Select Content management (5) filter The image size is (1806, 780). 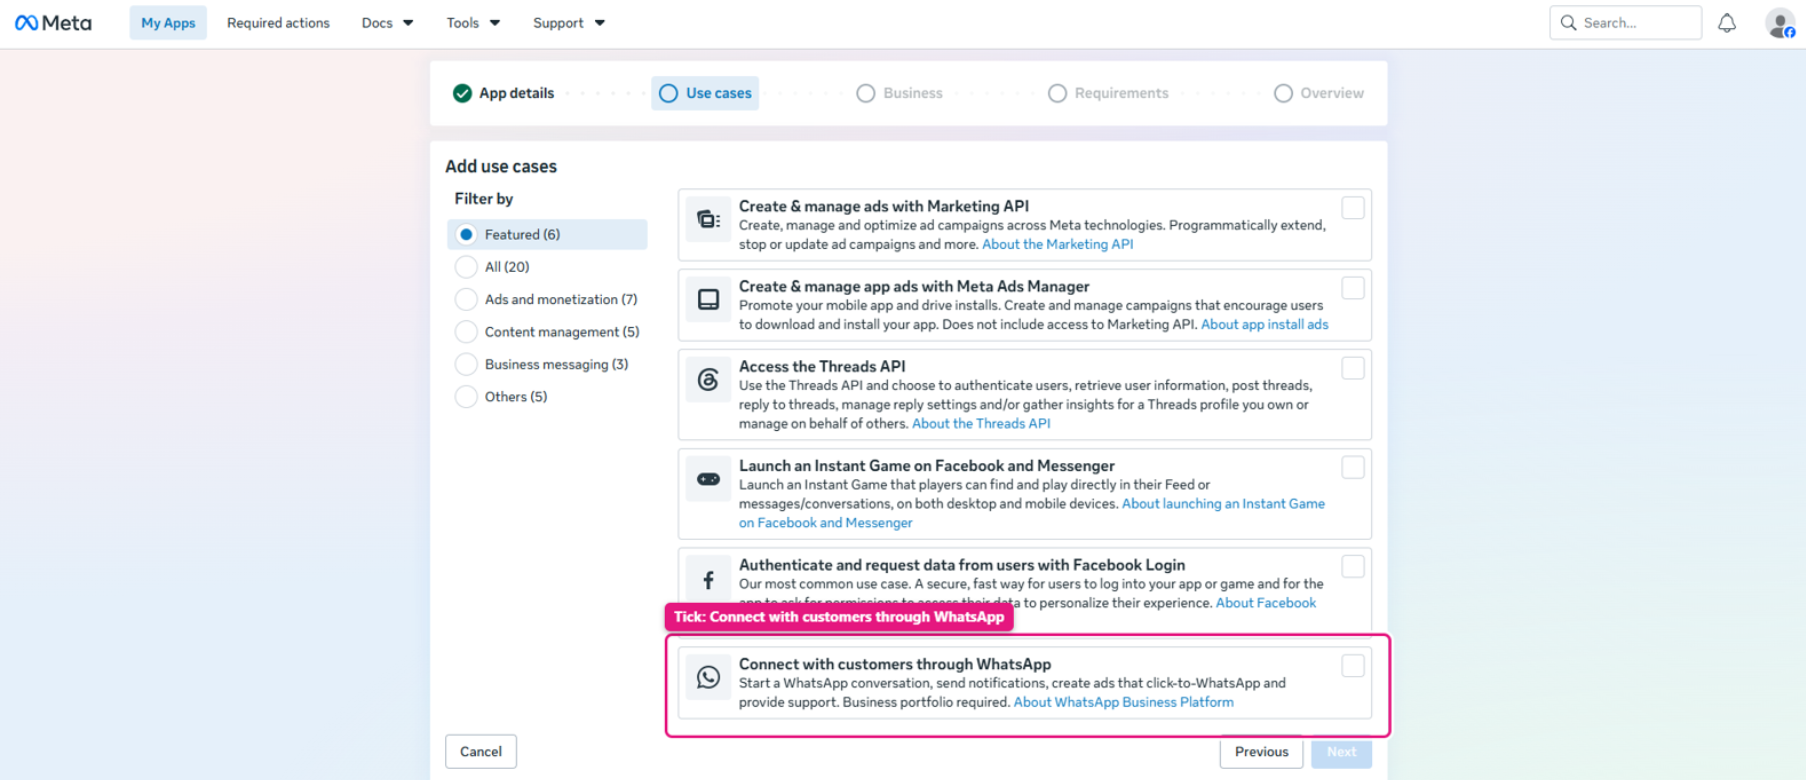pyautogui.click(x=547, y=332)
